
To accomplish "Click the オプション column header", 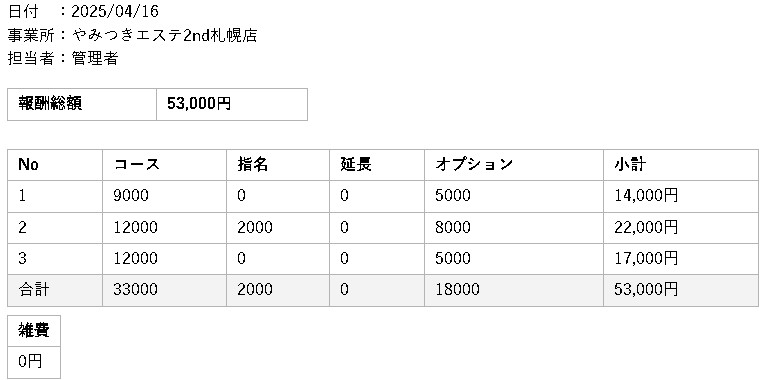I will coord(514,165).
